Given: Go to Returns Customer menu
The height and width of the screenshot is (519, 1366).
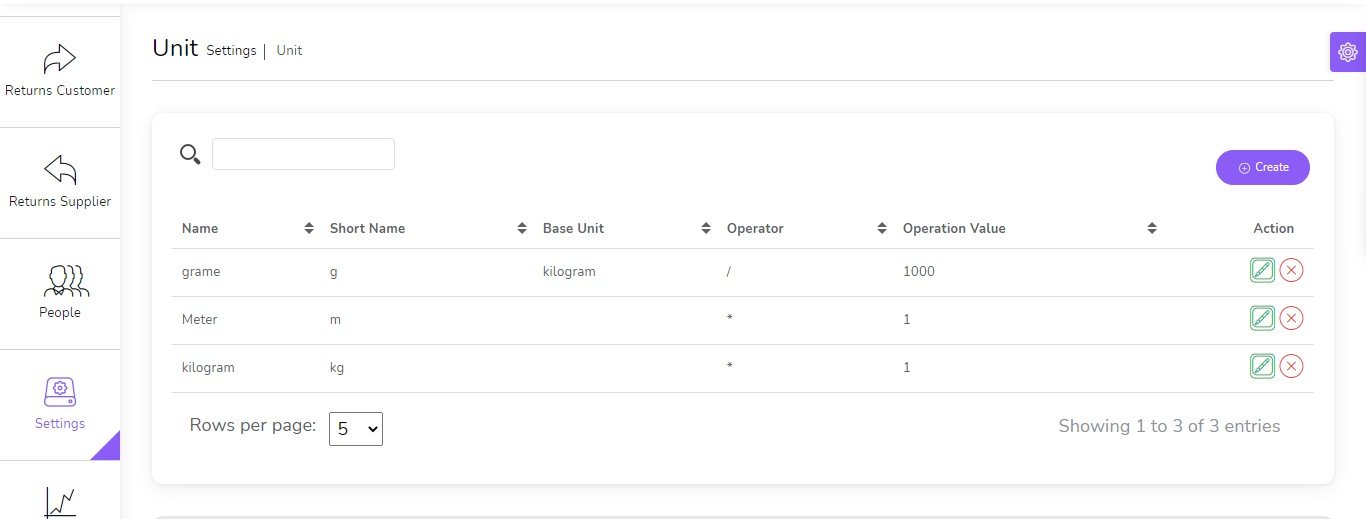Looking at the screenshot, I should click(x=60, y=72).
